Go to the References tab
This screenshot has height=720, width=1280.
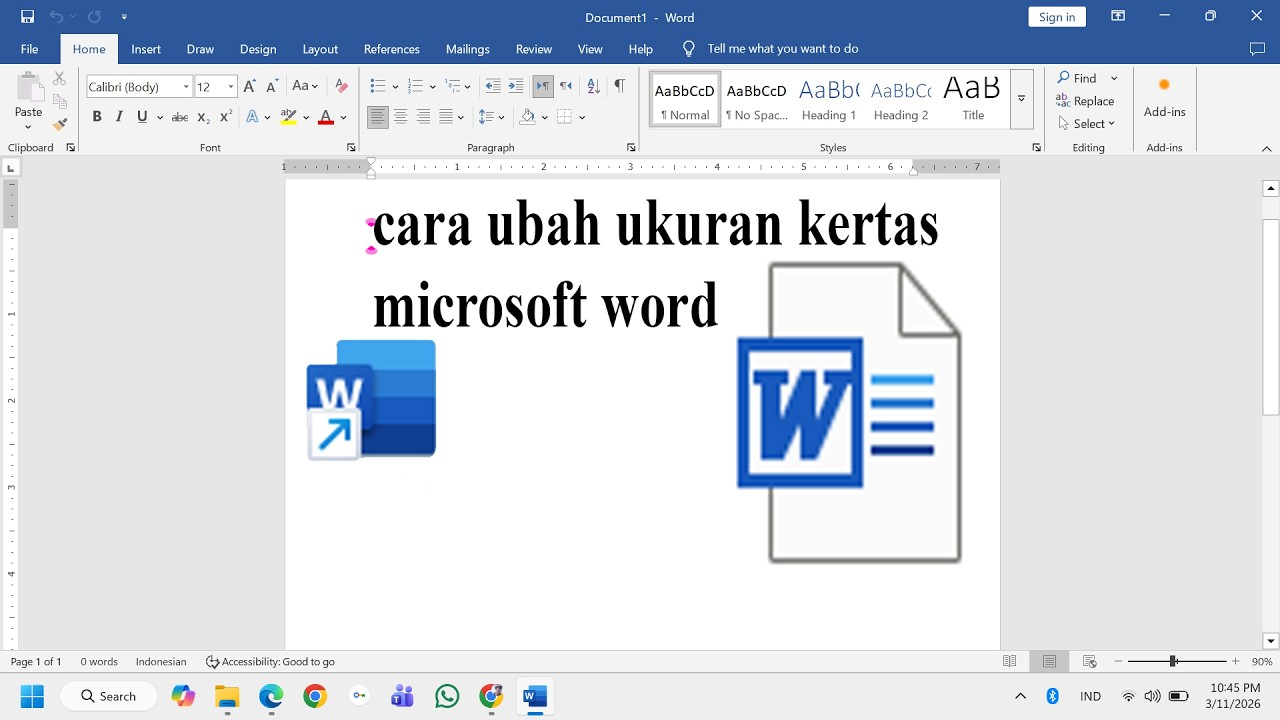click(x=392, y=49)
